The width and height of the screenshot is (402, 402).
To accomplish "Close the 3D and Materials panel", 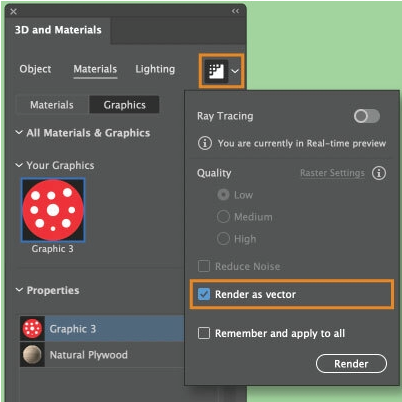I will tap(14, 12).
